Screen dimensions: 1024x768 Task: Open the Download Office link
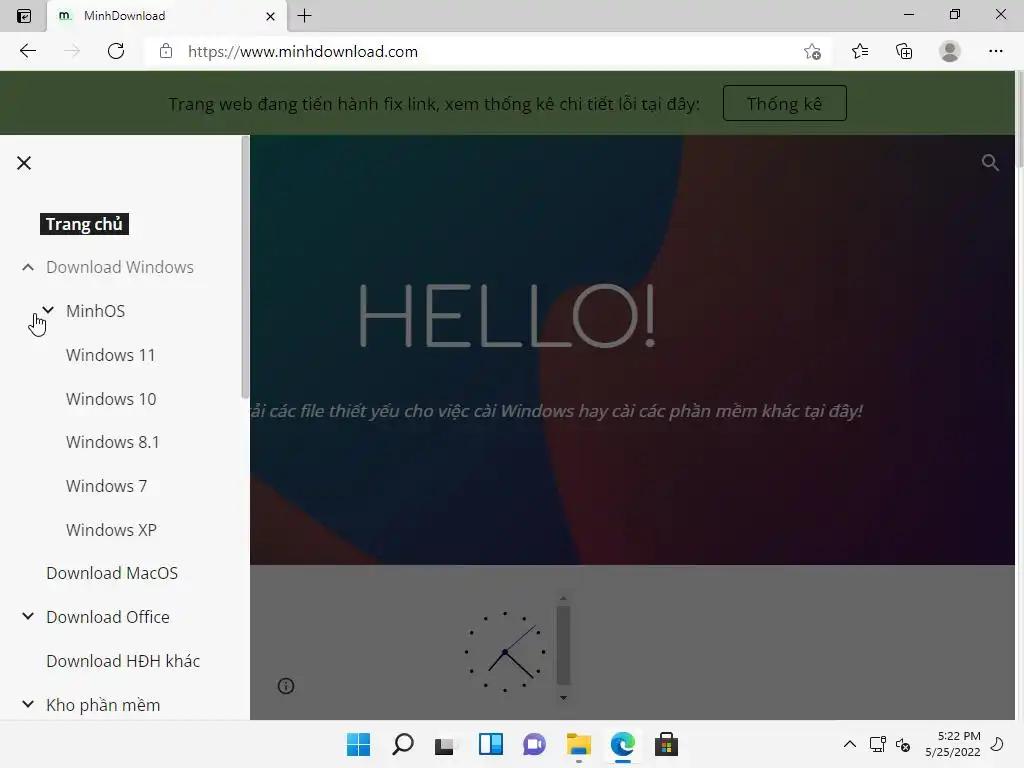click(x=108, y=617)
